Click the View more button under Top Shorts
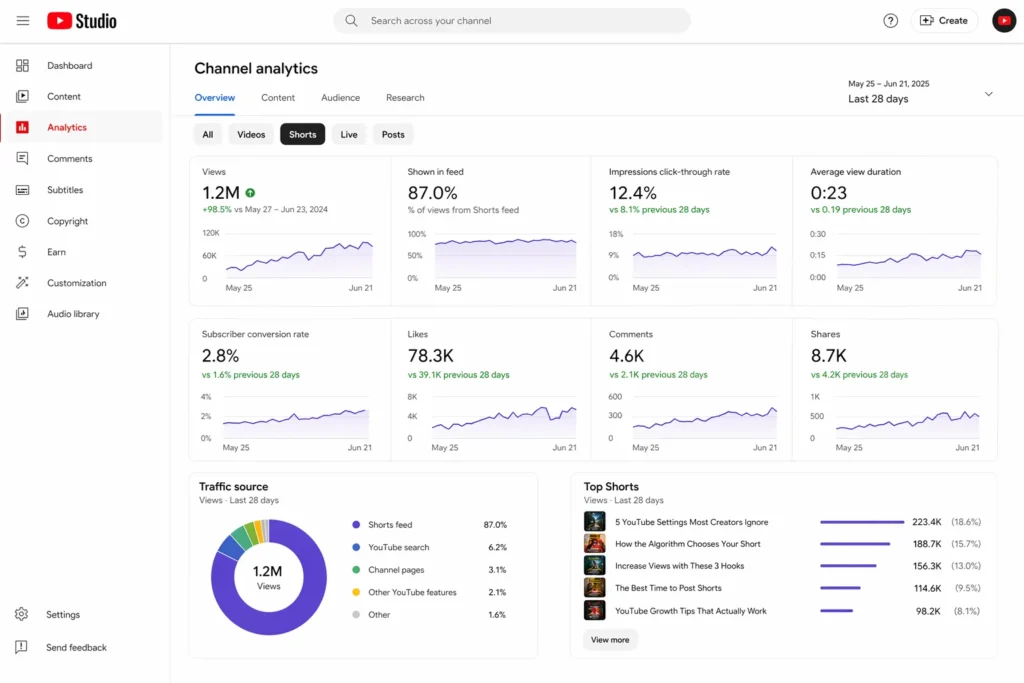 coord(610,639)
